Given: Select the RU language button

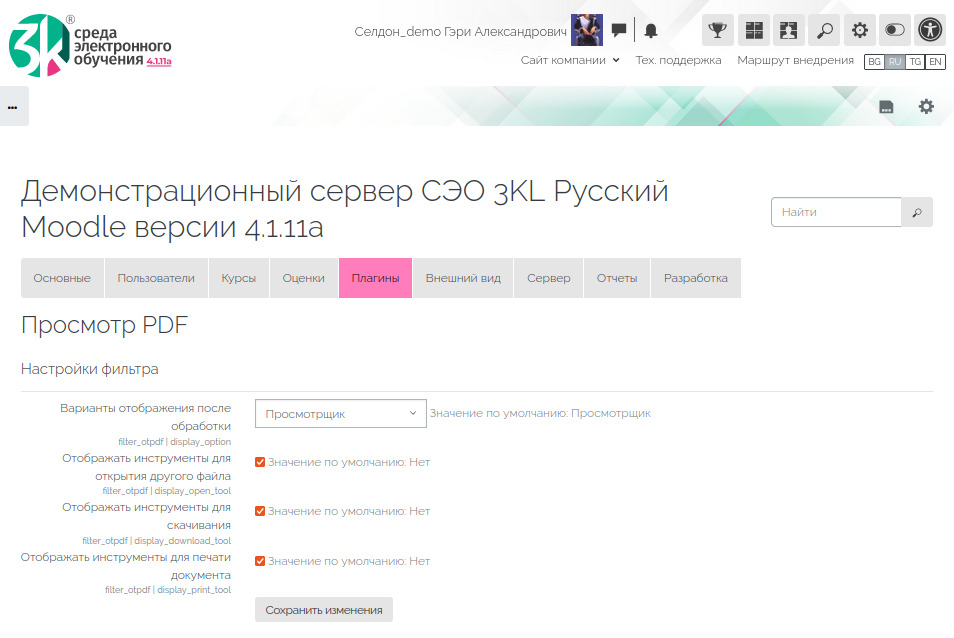Looking at the screenshot, I should pyautogui.click(x=894, y=61).
